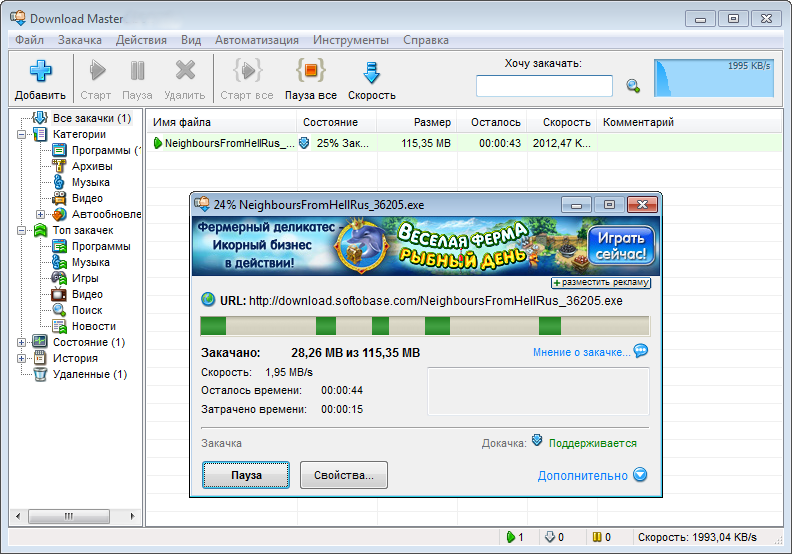
Task: Click the sidebar horizontal scrollbar thumb
Action: coord(69,516)
